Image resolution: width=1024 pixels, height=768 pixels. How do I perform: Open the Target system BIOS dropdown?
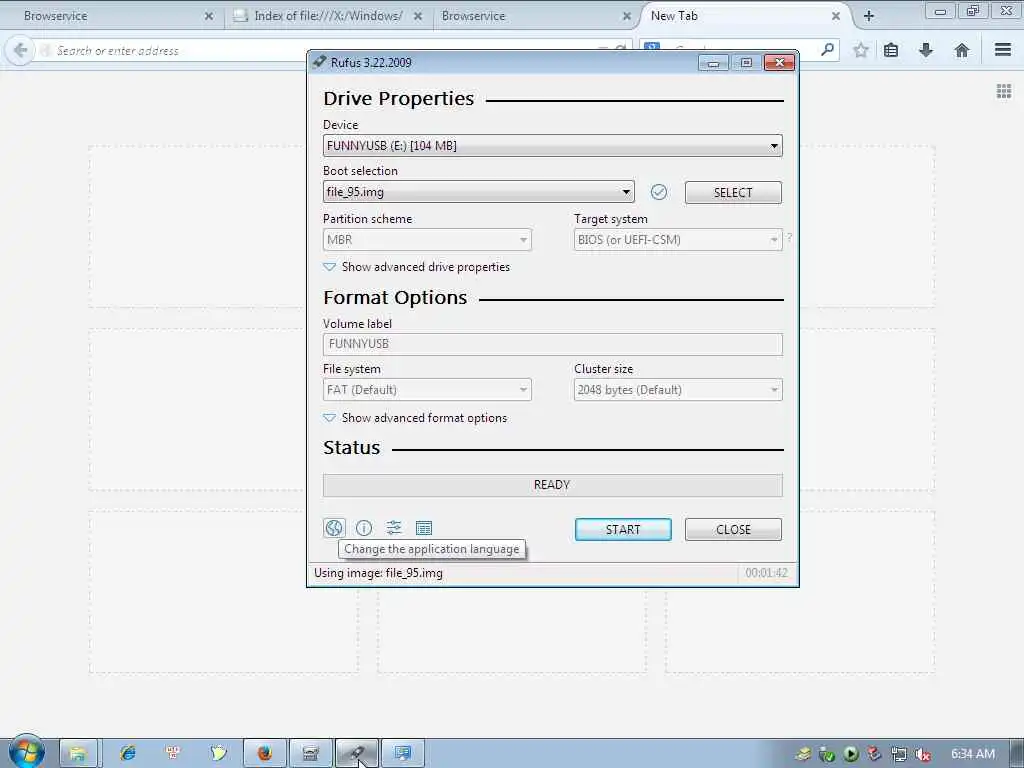[678, 240]
